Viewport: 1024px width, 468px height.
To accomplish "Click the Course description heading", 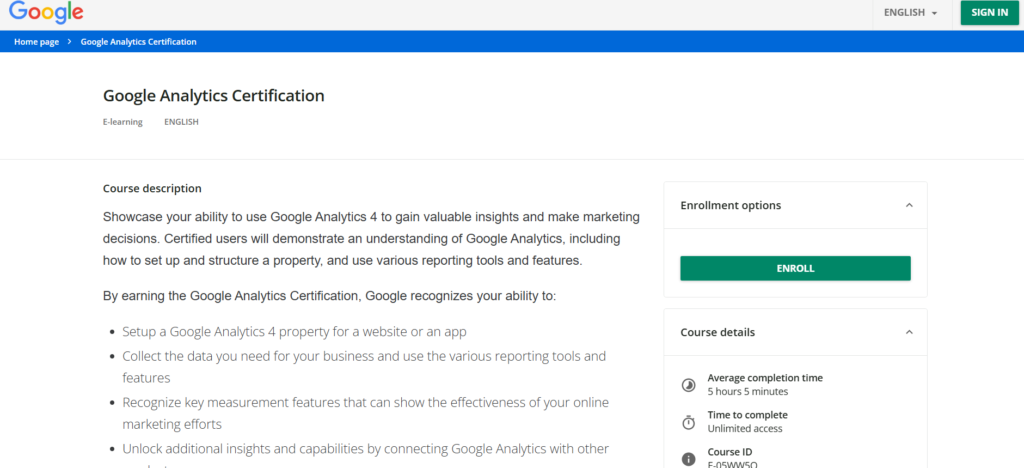I will (152, 189).
